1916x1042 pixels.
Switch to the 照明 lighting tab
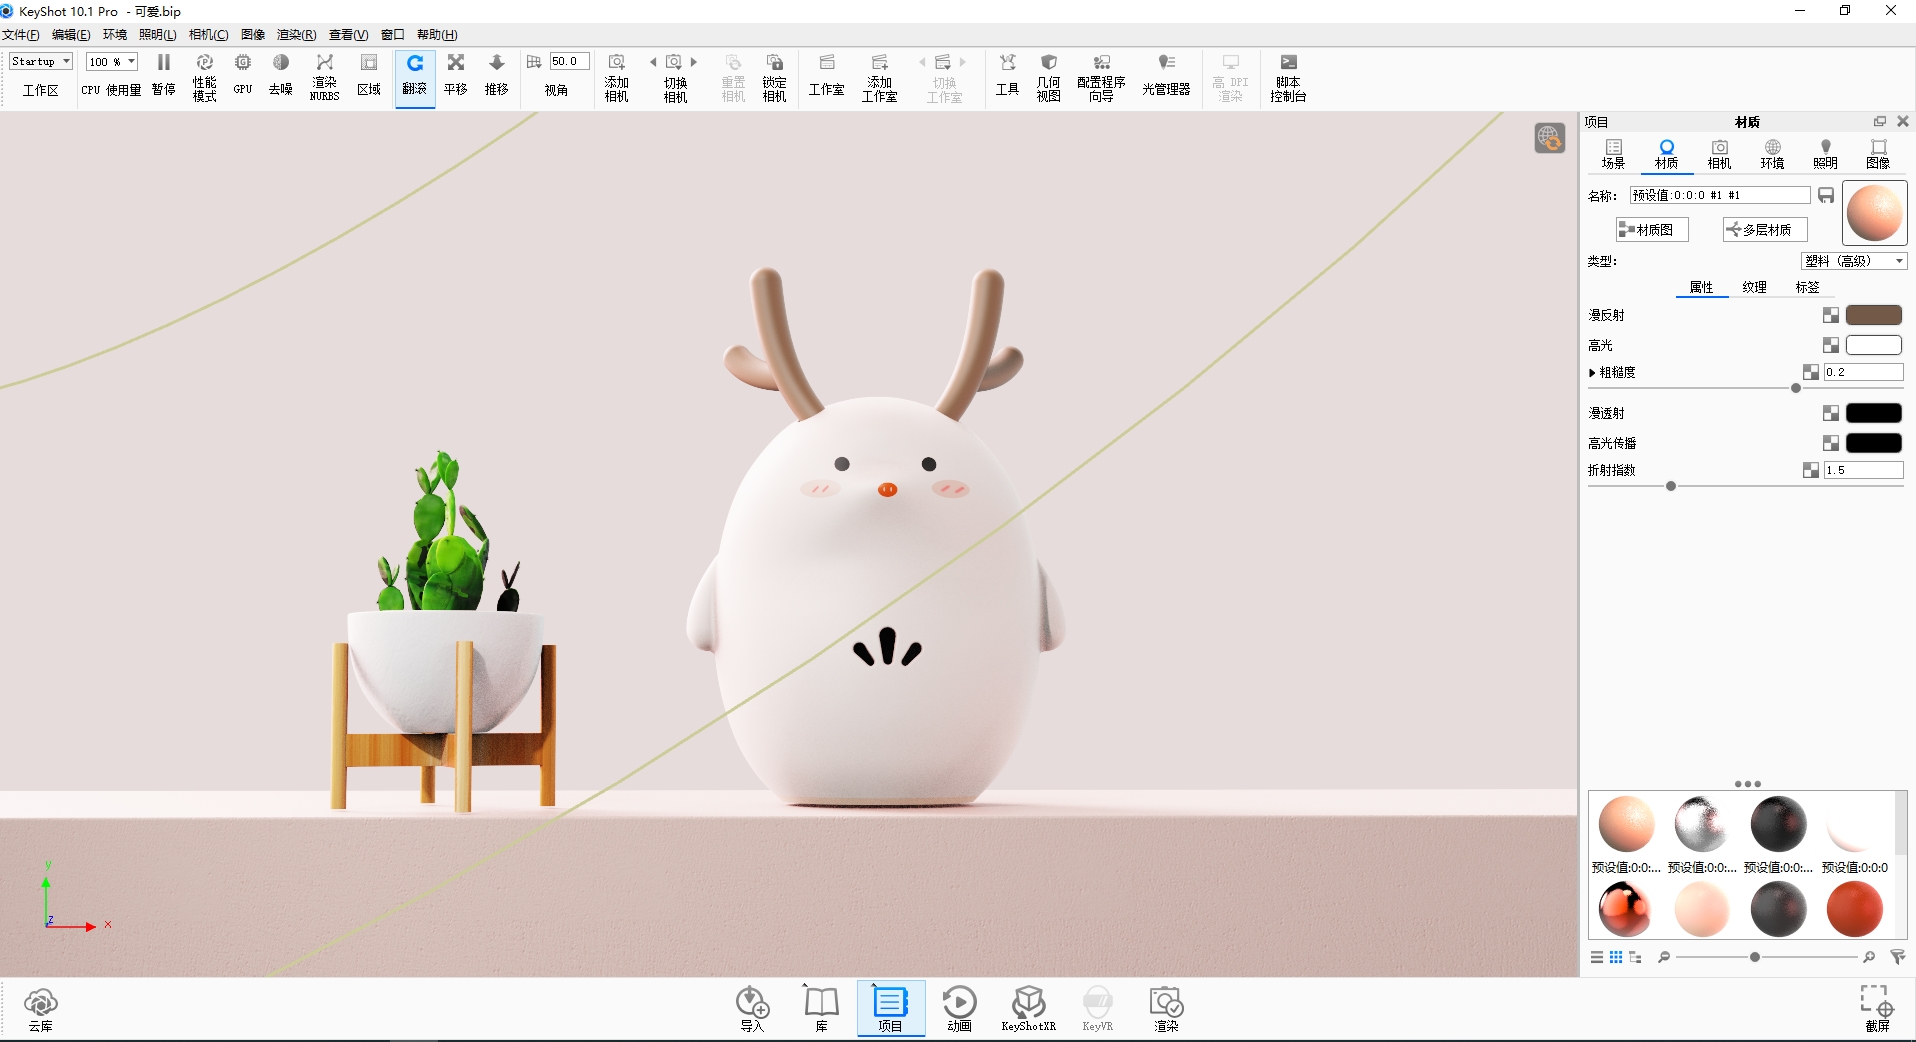(x=1826, y=154)
